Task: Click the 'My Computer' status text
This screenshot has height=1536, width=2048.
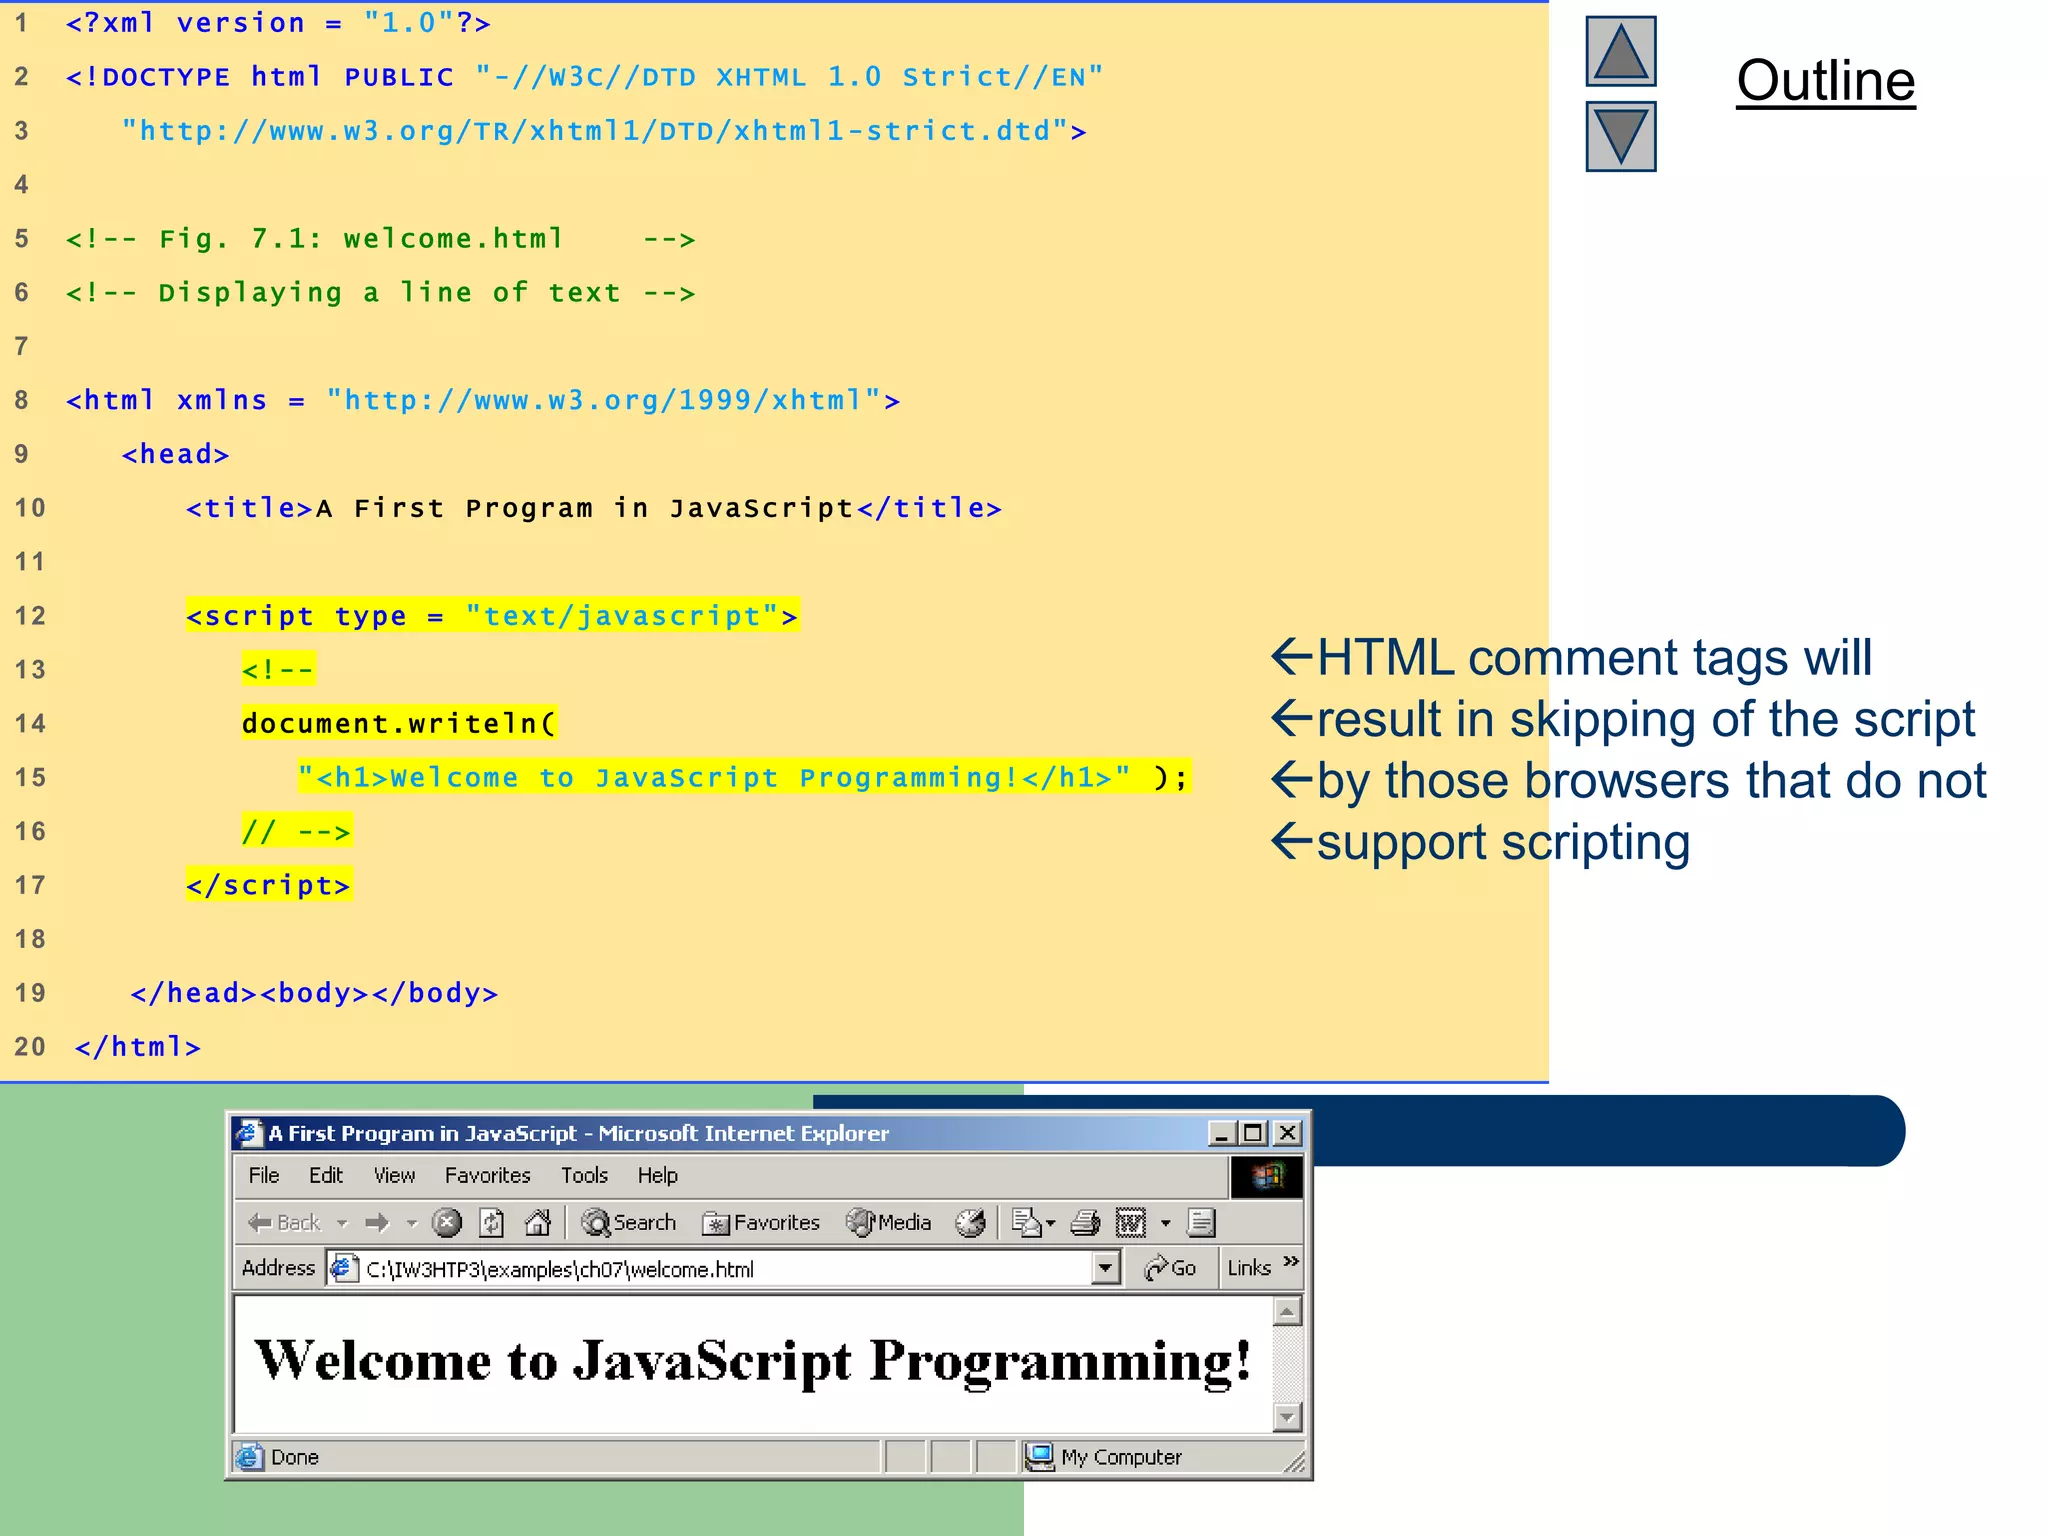Action: coord(1121,1457)
